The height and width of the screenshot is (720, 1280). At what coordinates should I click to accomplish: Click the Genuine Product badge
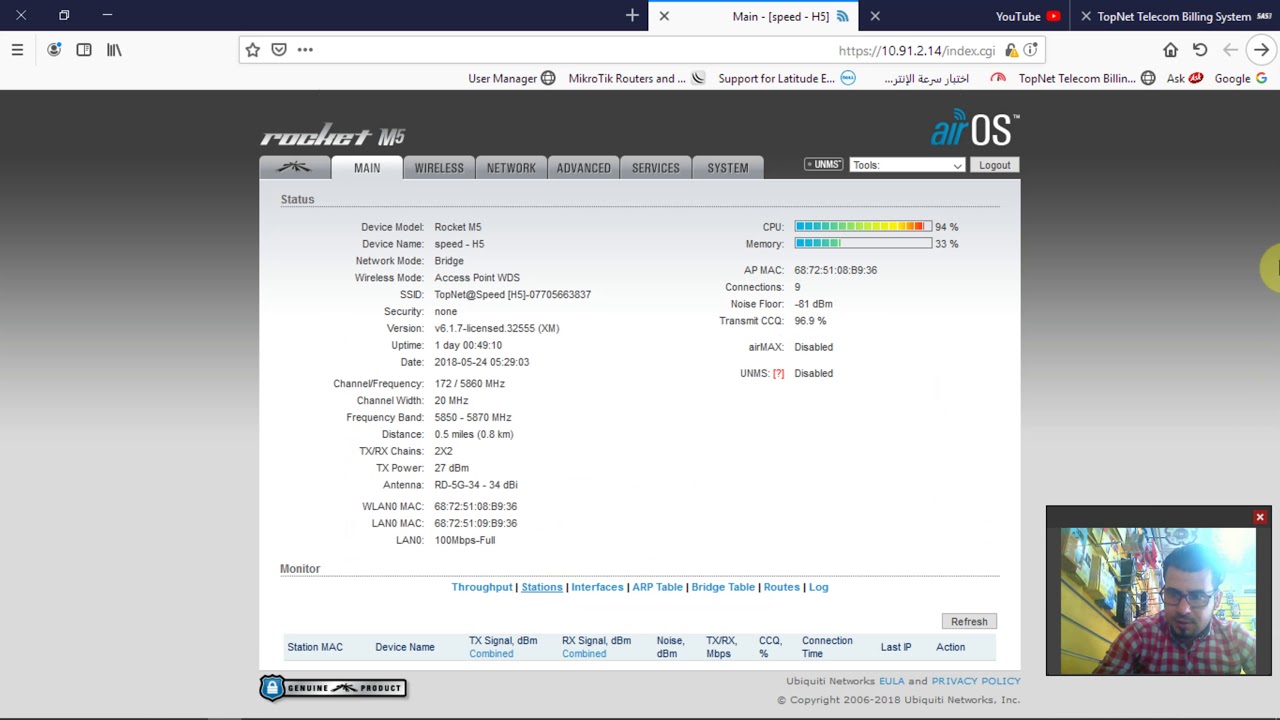(333, 688)
